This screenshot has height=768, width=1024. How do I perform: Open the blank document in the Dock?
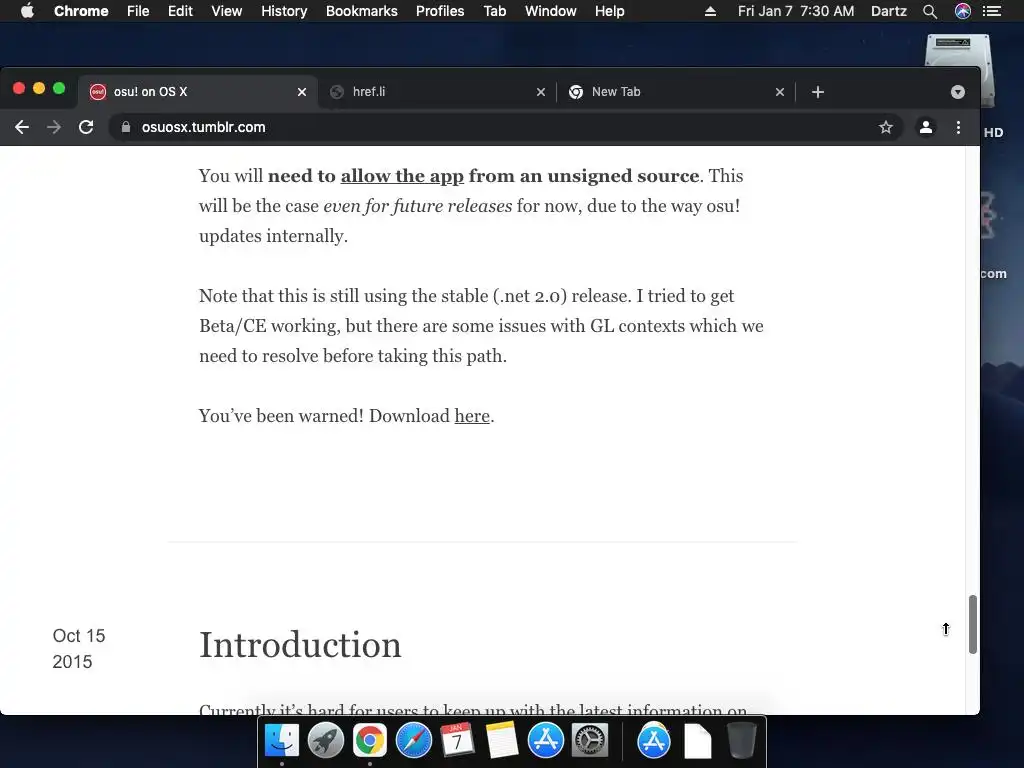click(x=697, y=741)
